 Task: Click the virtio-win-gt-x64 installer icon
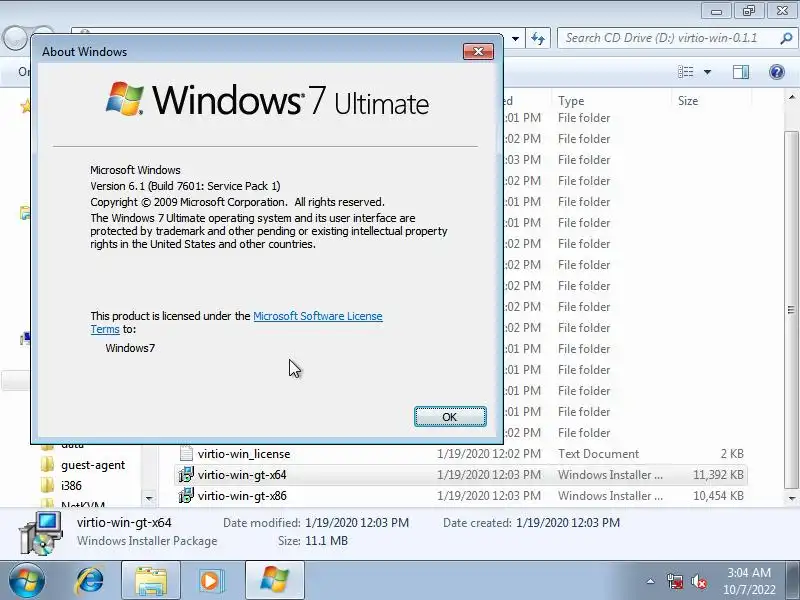(186, 474)
